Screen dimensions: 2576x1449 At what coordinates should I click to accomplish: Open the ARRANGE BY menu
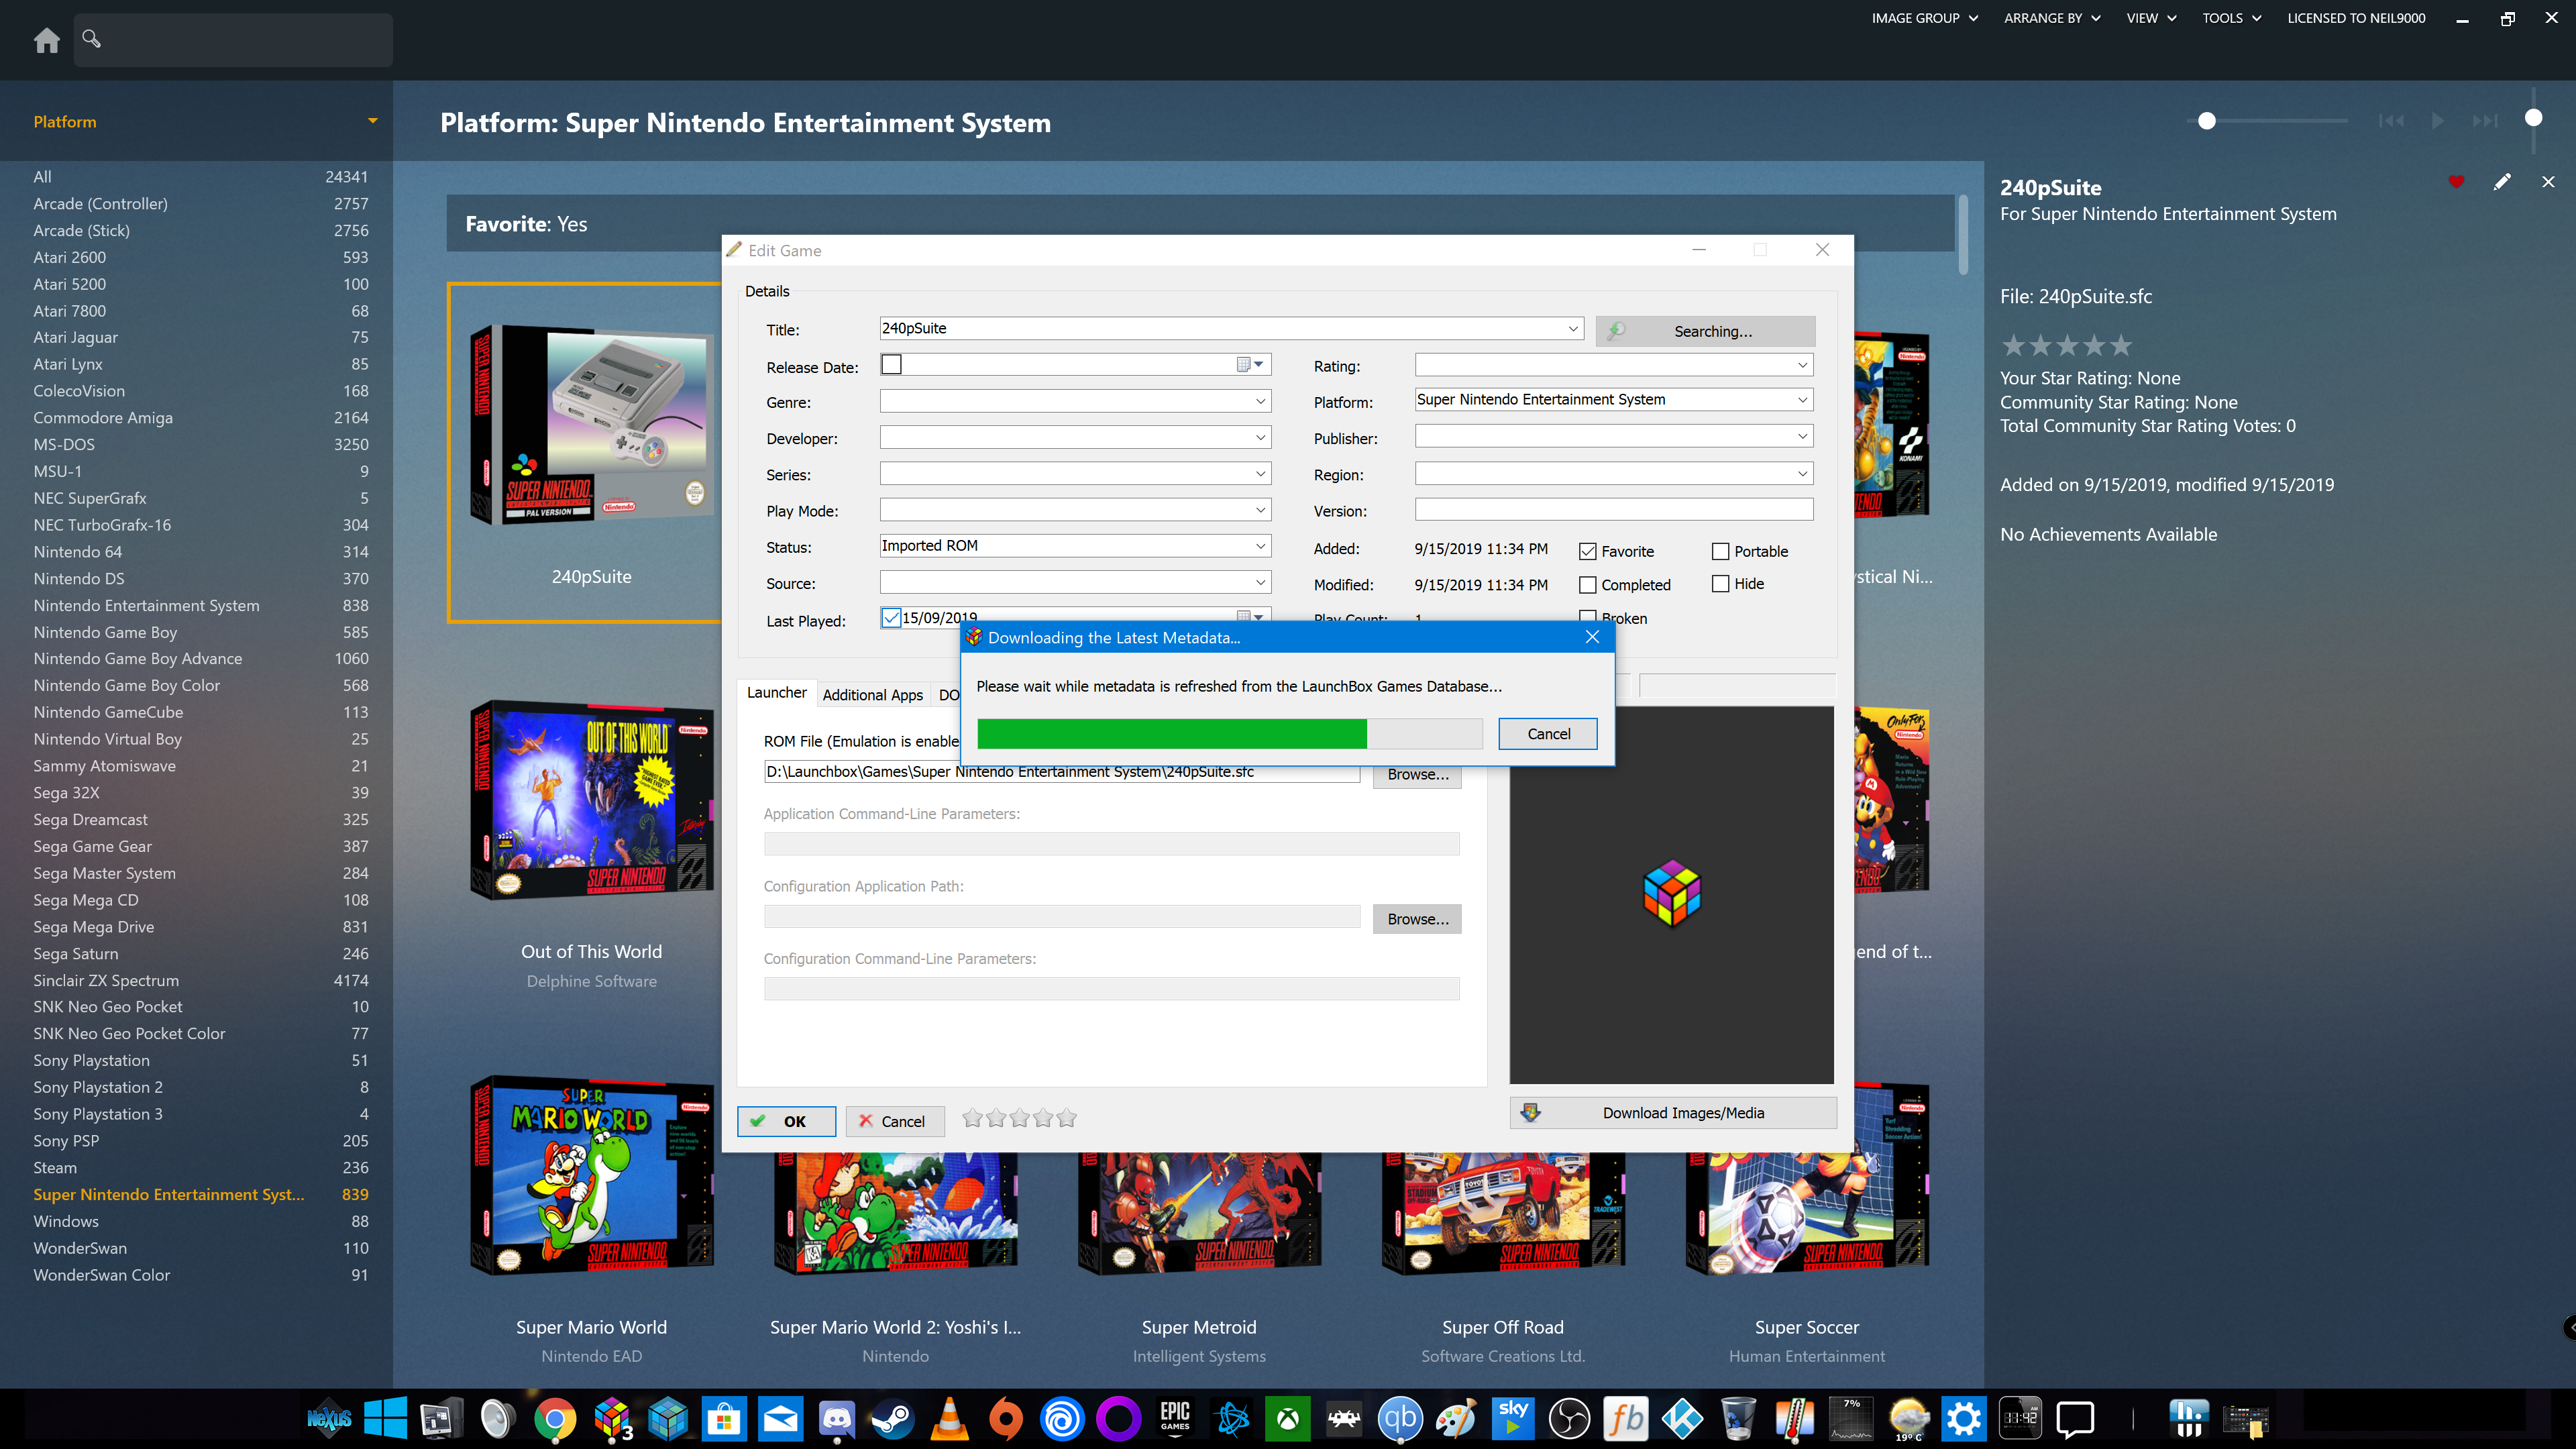[x=2052, y=18]
